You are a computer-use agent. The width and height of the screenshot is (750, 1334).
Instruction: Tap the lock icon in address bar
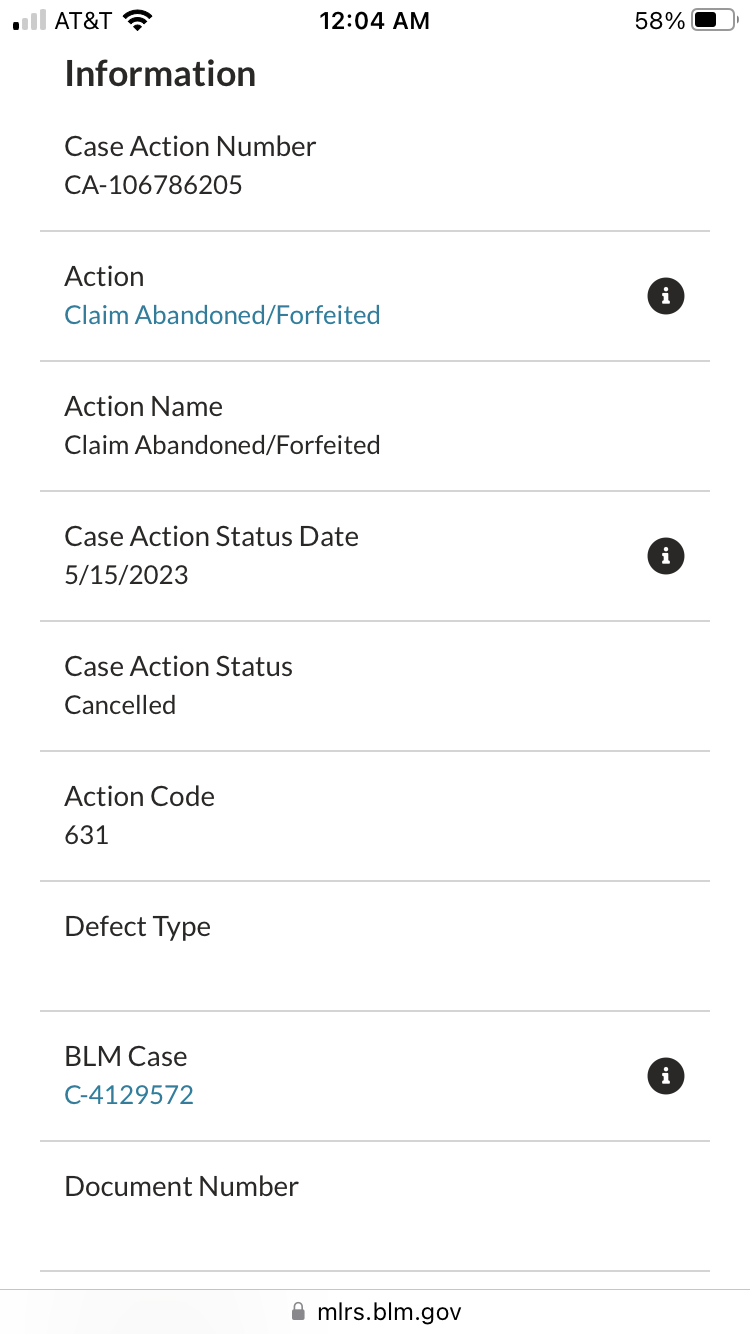point(297,1311)
